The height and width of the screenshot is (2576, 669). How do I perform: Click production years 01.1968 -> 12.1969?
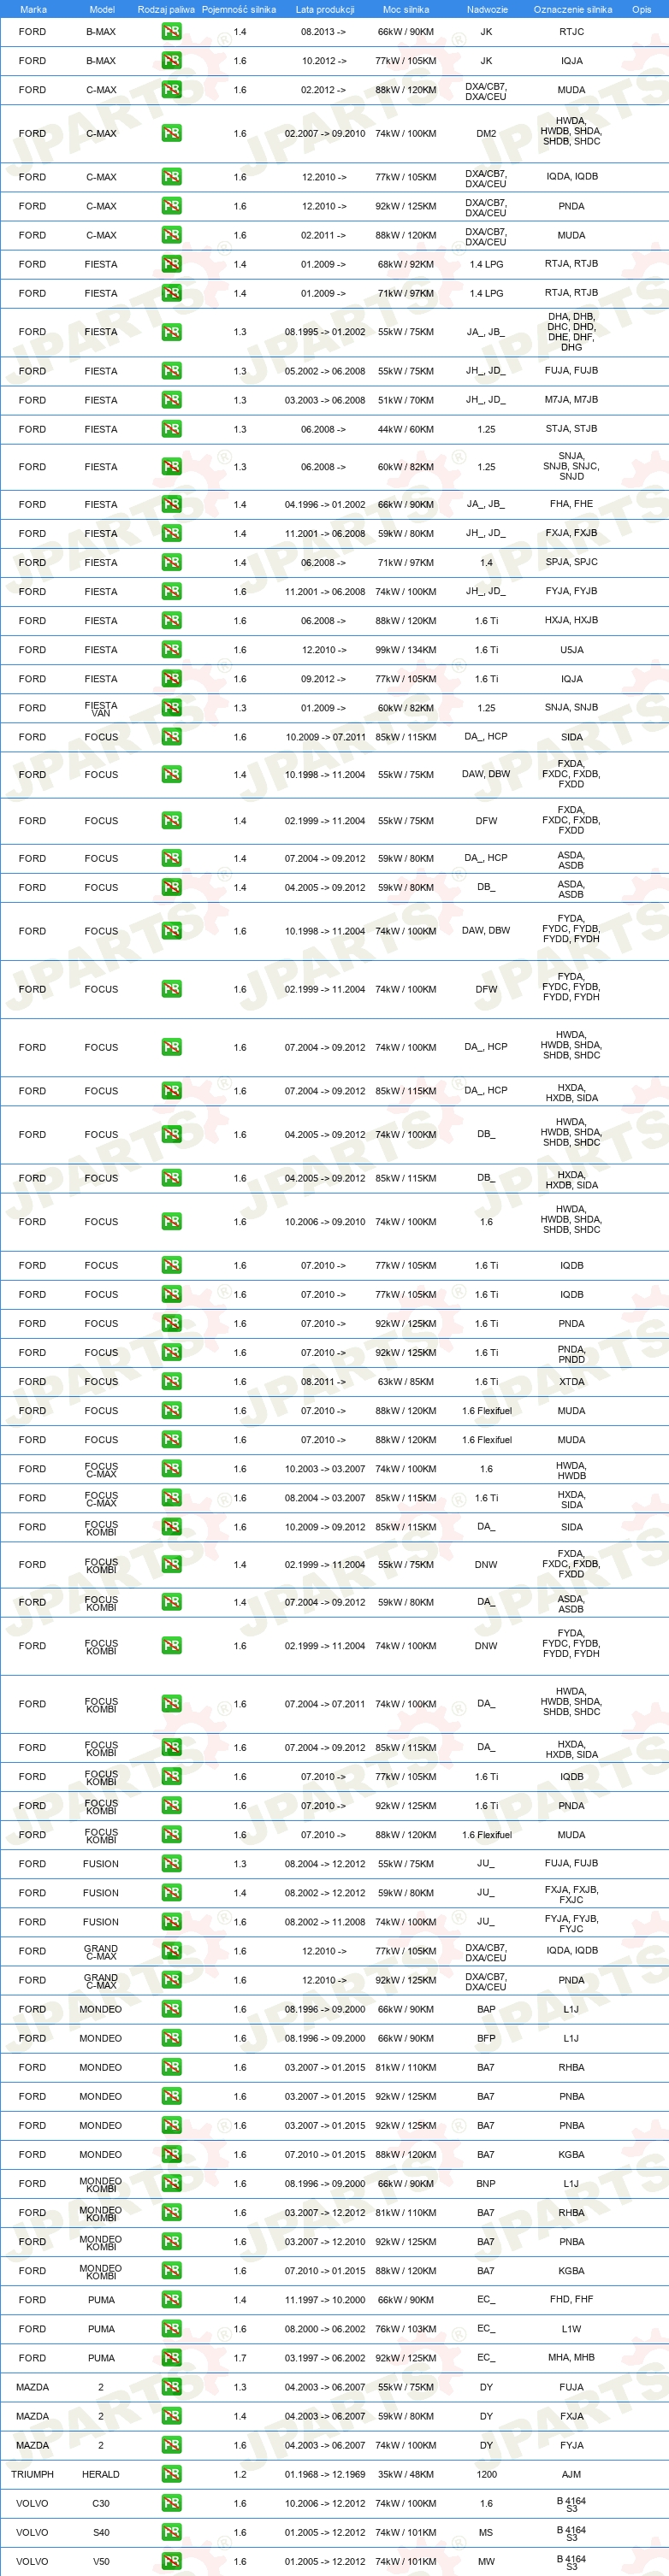[325, 2474]
